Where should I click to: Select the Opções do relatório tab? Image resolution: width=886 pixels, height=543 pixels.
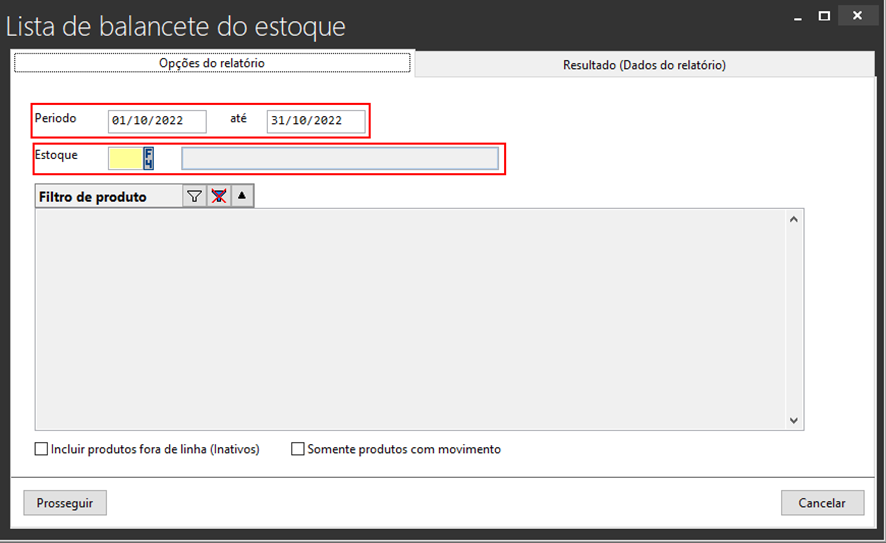click(x=212, y=63)
